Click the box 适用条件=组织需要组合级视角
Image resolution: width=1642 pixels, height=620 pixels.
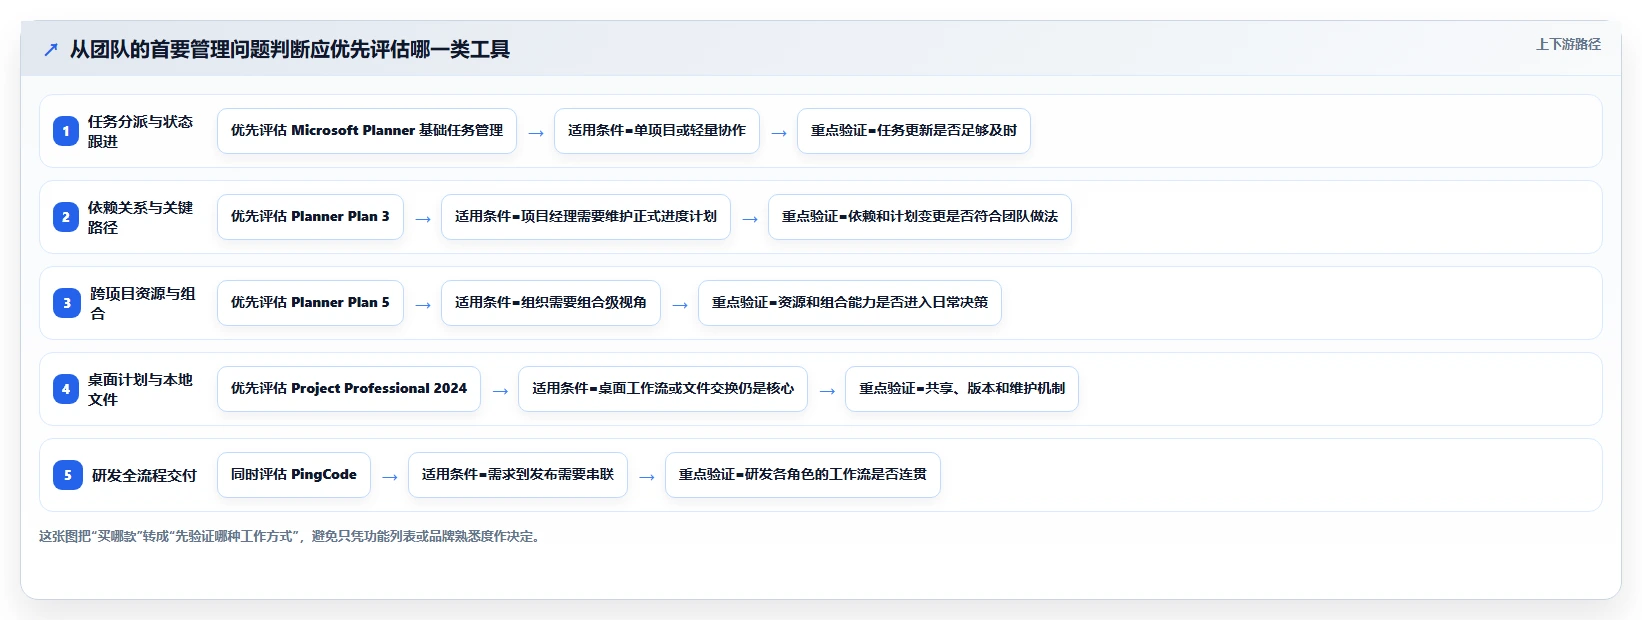point(551,303)
